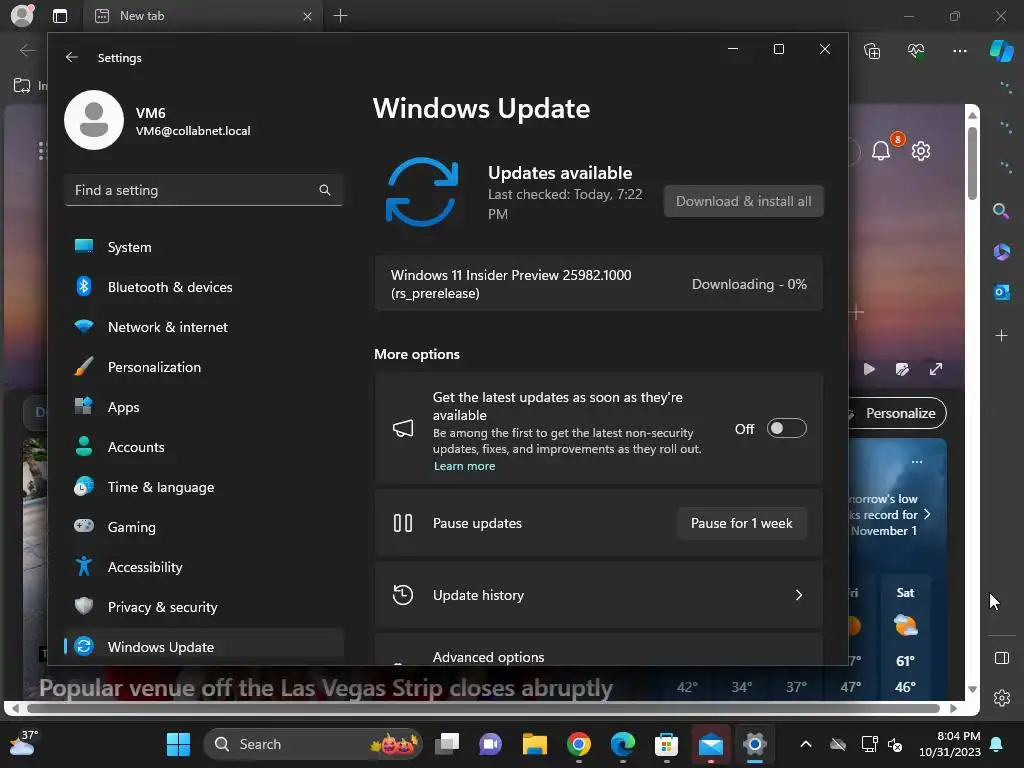1024x768 pixels.
Task: Open the clock showing 8:04 PM
Action: [x=950, y=744]
